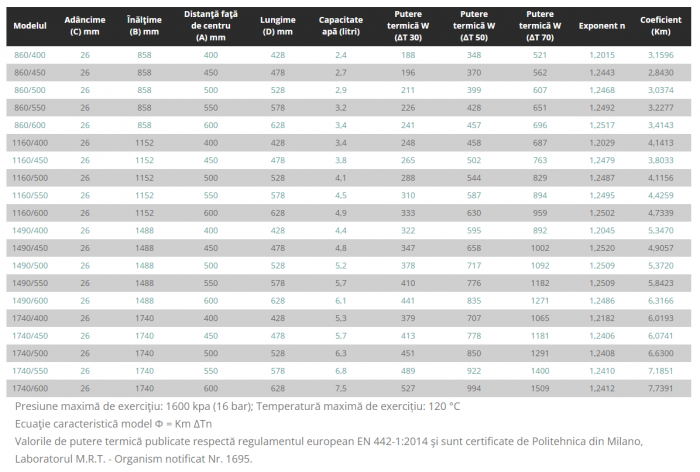700x472 pixels.
Task: Click the thermal power value 1509
Action: (540, 388)
